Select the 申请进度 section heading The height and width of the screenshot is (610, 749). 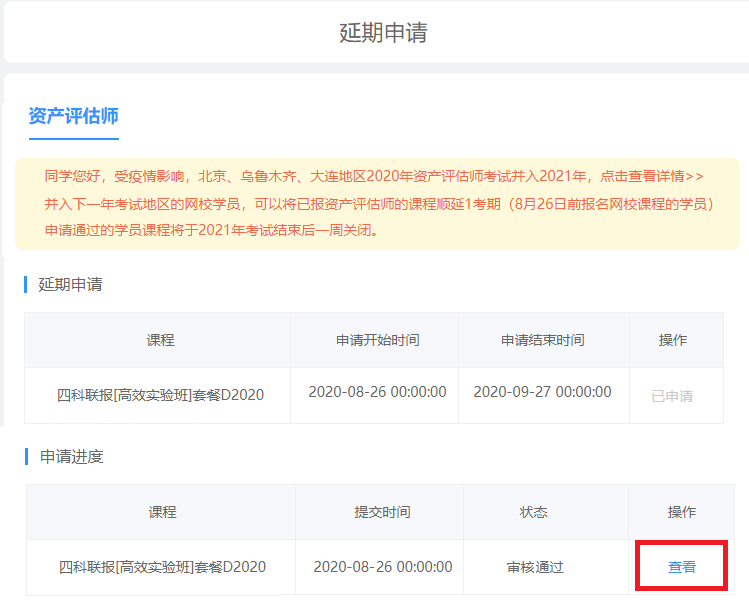click(71, 456)
